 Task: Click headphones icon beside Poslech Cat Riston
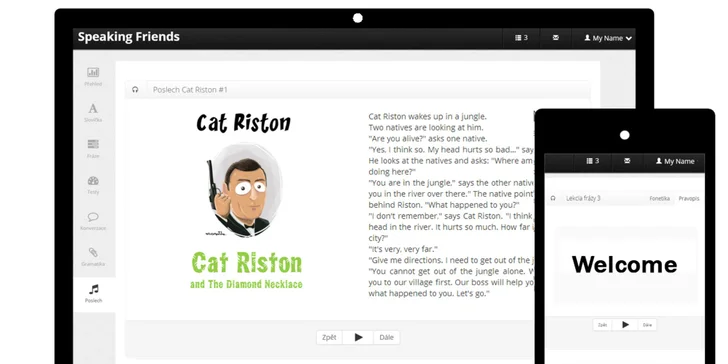pos(135,90)
